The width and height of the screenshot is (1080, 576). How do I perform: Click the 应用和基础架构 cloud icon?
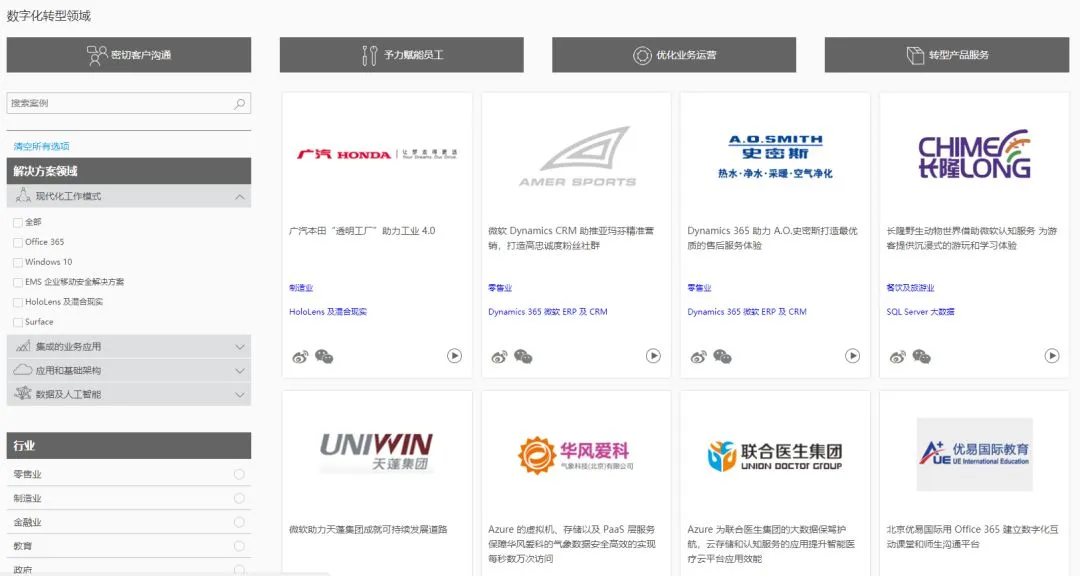click(x=23, y=370)
